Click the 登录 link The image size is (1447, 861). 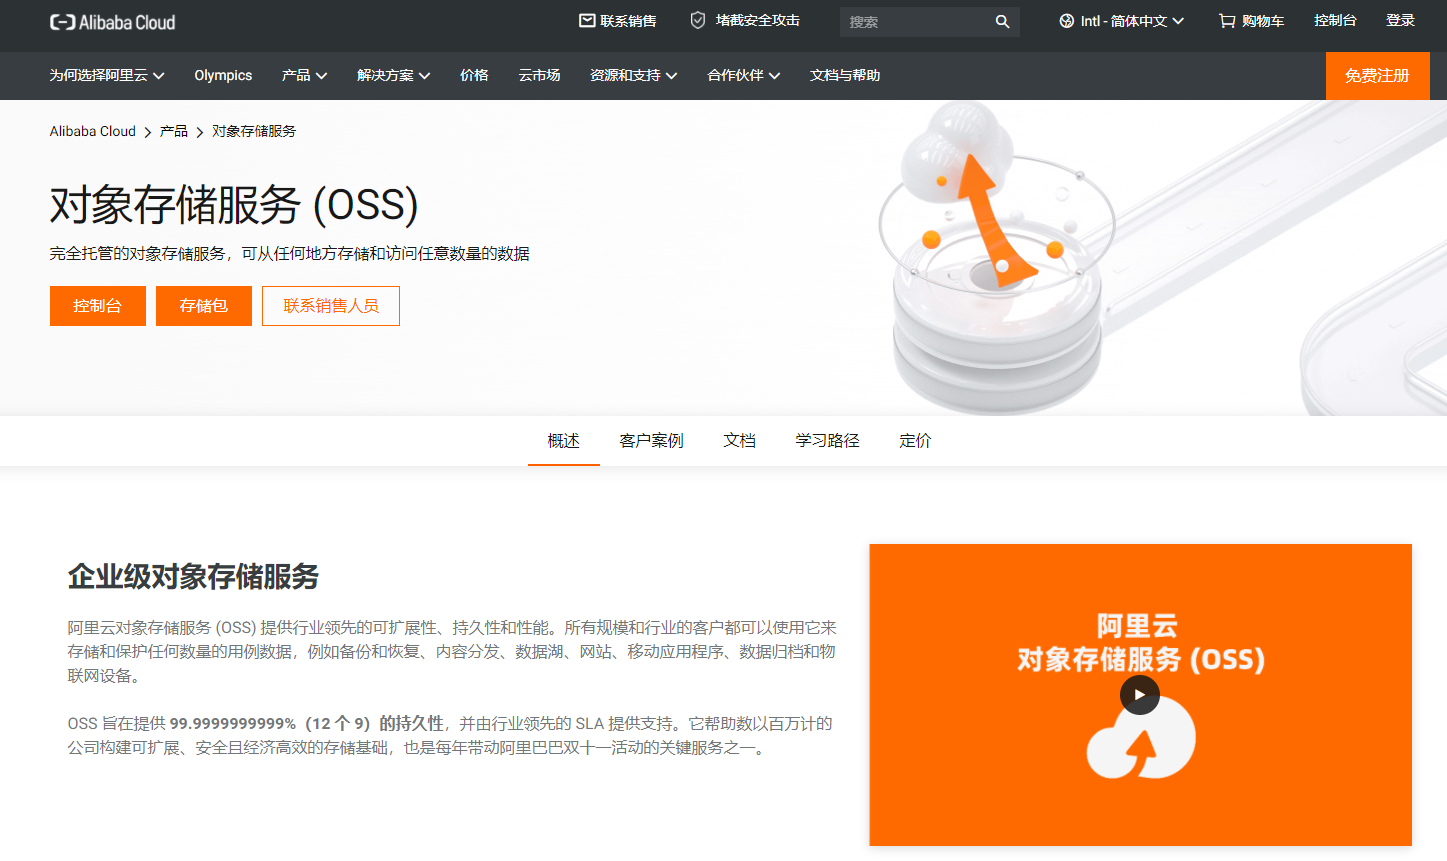(x=1400, y=20)
